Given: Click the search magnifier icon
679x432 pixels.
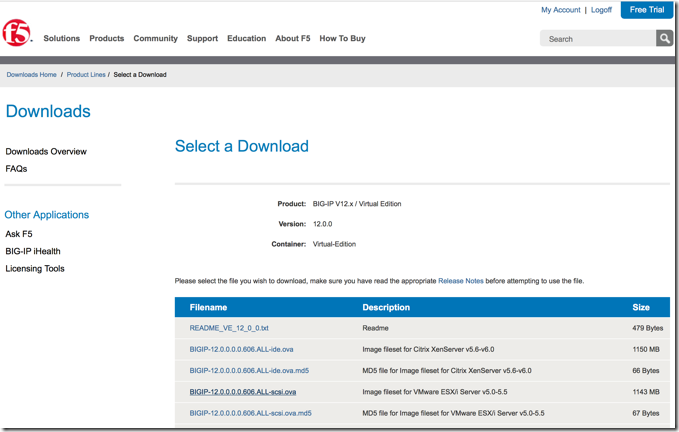Looking at the screenshot, I should [x=664, y=38].
